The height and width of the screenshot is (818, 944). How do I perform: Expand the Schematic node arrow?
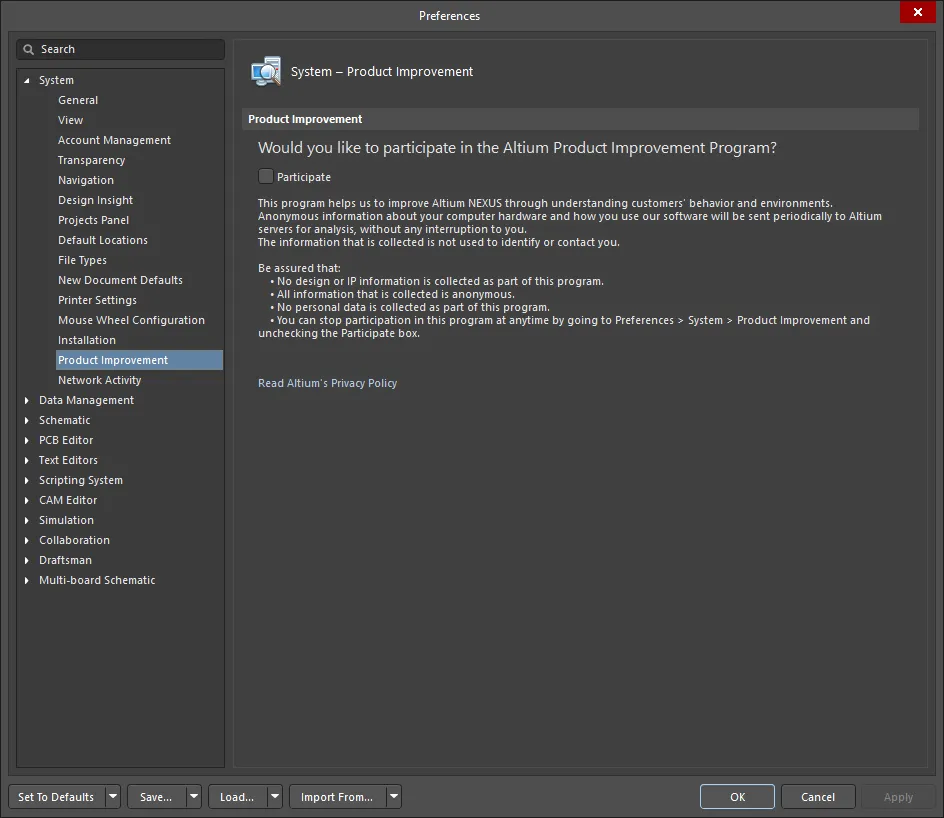pos(26,420)
